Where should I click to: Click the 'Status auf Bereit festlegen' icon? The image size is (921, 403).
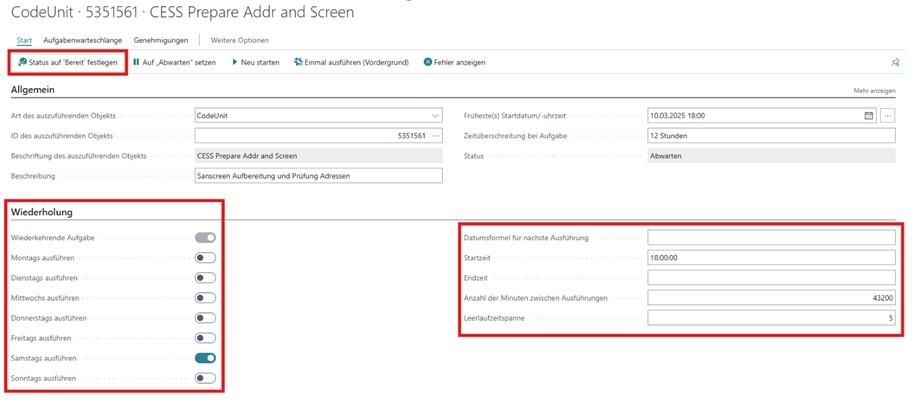(22, 62)
